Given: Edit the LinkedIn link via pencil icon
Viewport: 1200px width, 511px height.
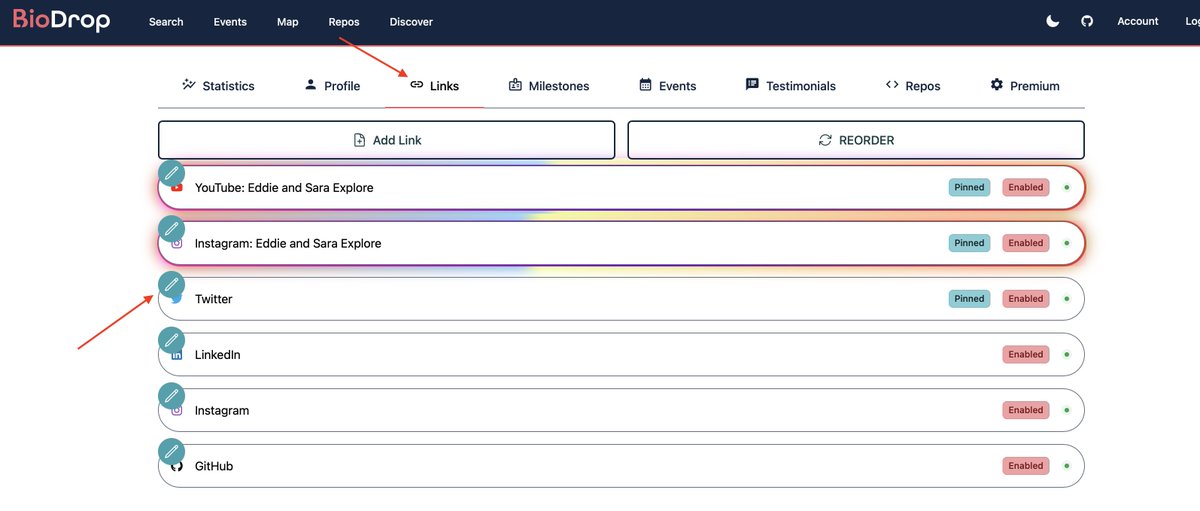Looking at the screenshot, I should (x=172, y=340).
